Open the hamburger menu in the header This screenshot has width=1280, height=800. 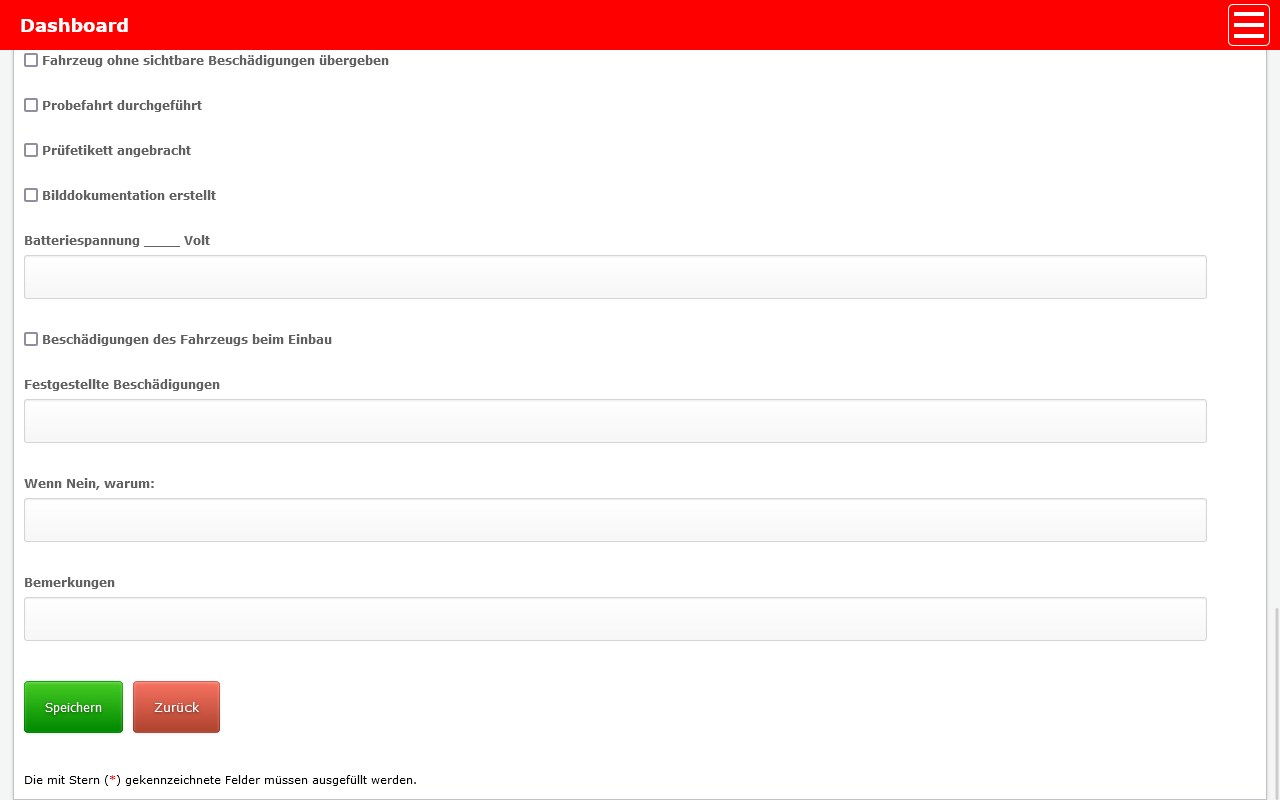(1248, 25)
